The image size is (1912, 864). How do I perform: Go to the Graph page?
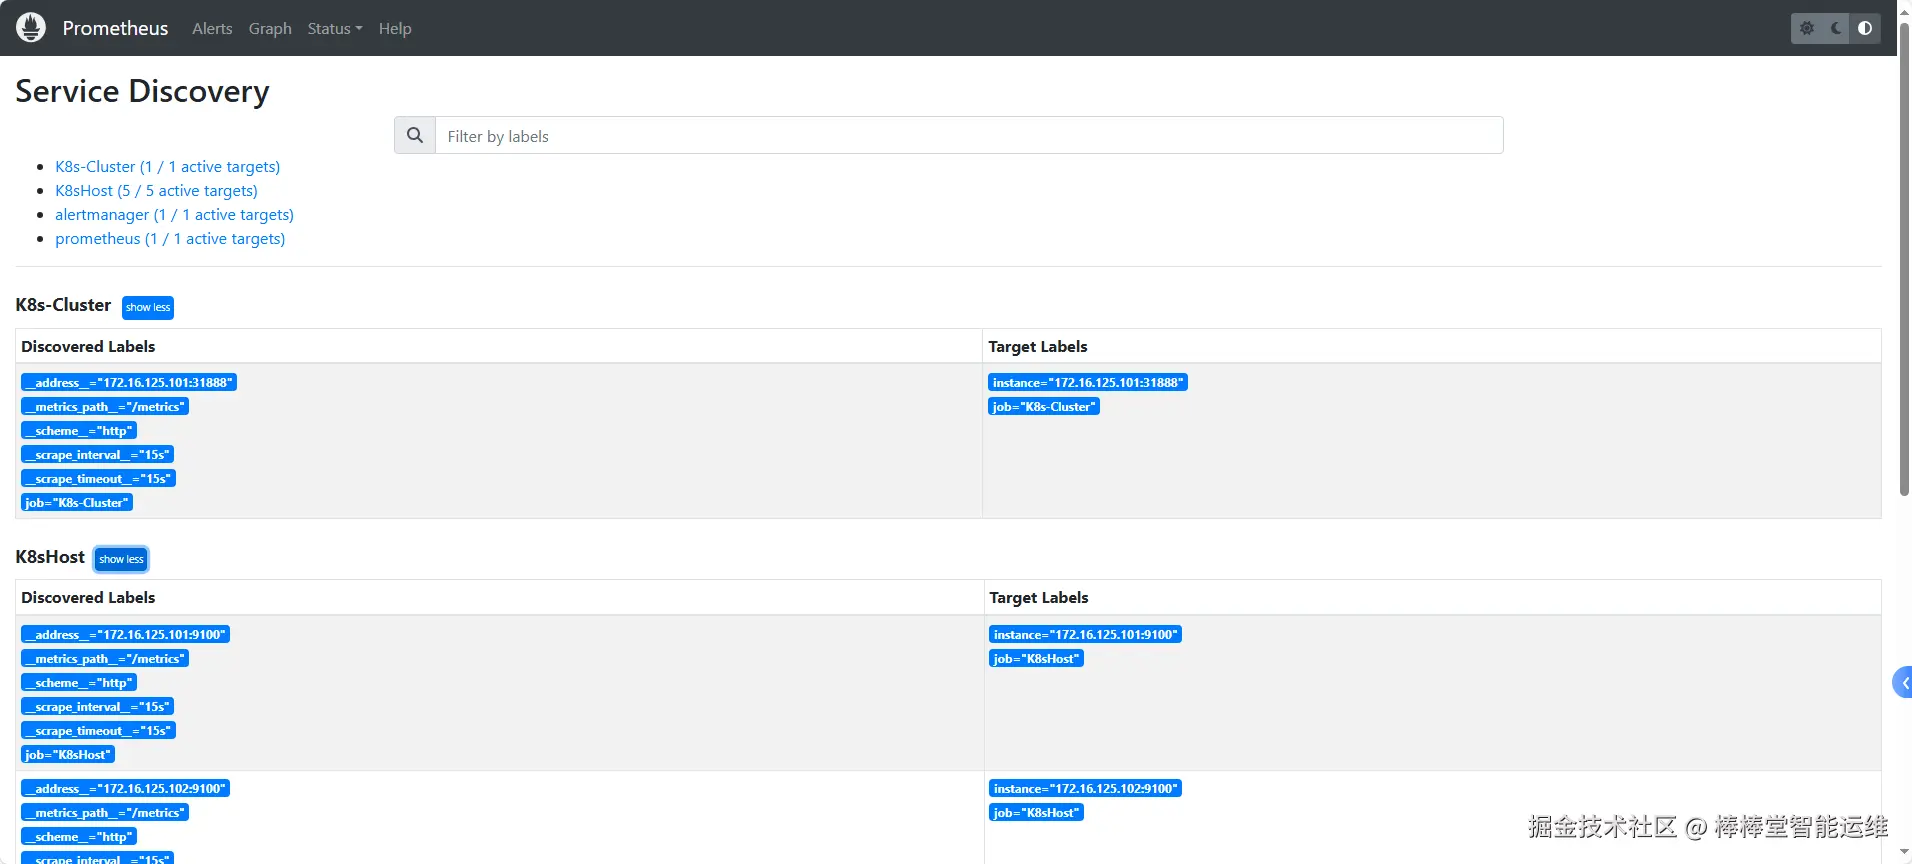pyautogui.click(x=270, y=28)
